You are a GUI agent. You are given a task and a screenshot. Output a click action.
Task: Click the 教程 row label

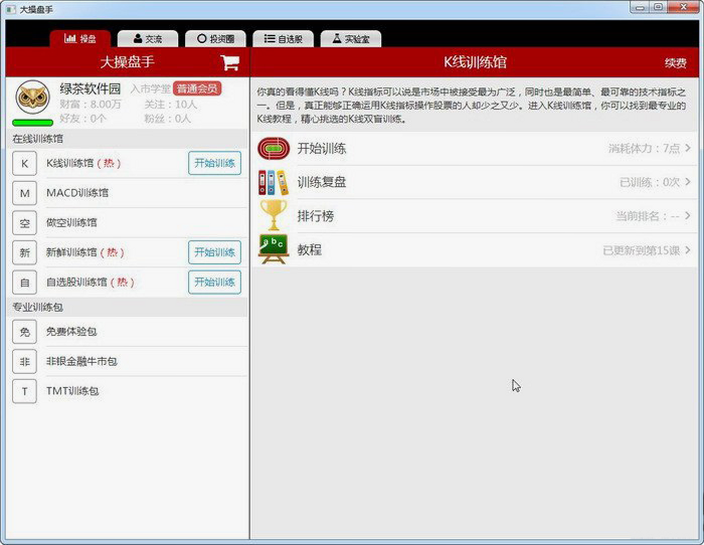(x=309, y=250)
